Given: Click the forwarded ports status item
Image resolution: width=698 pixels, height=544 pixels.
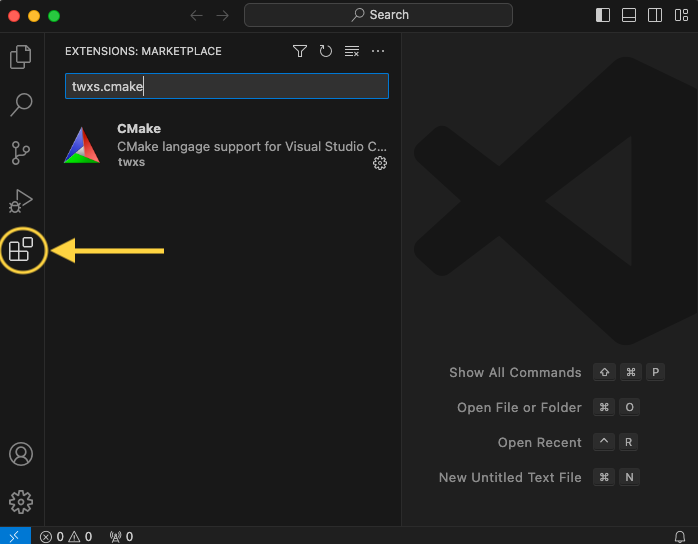Looking at the screenshot, I should 122,536.
